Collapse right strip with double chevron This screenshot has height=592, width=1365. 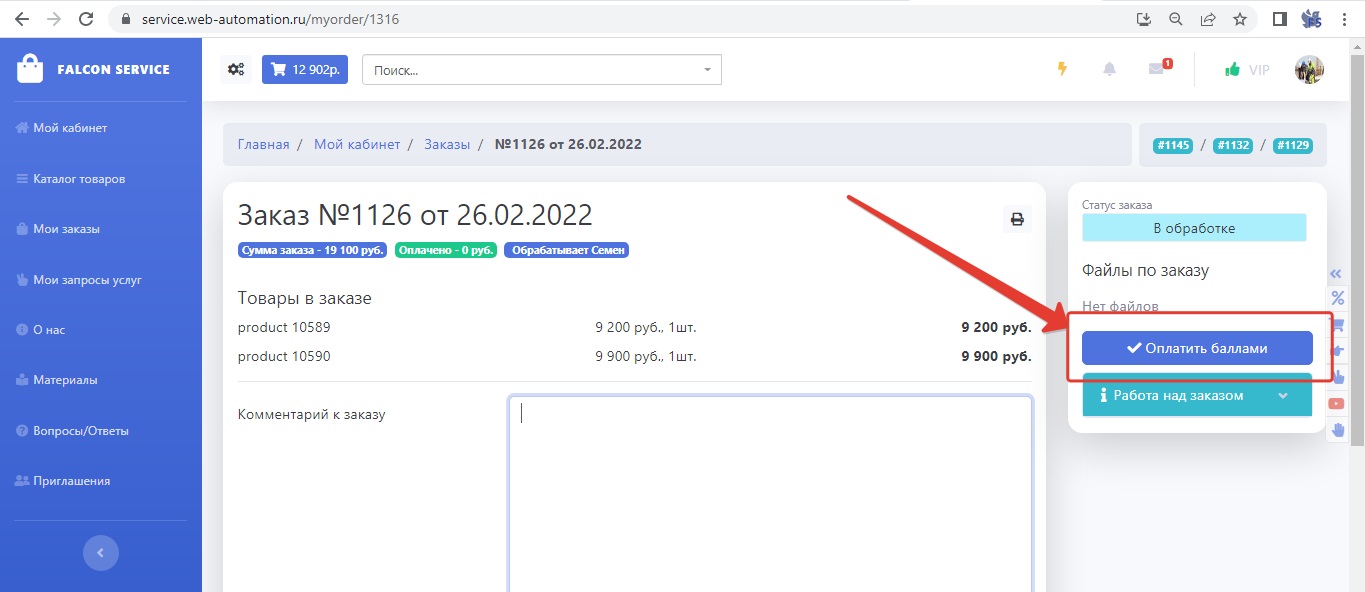coord(1336,274)
